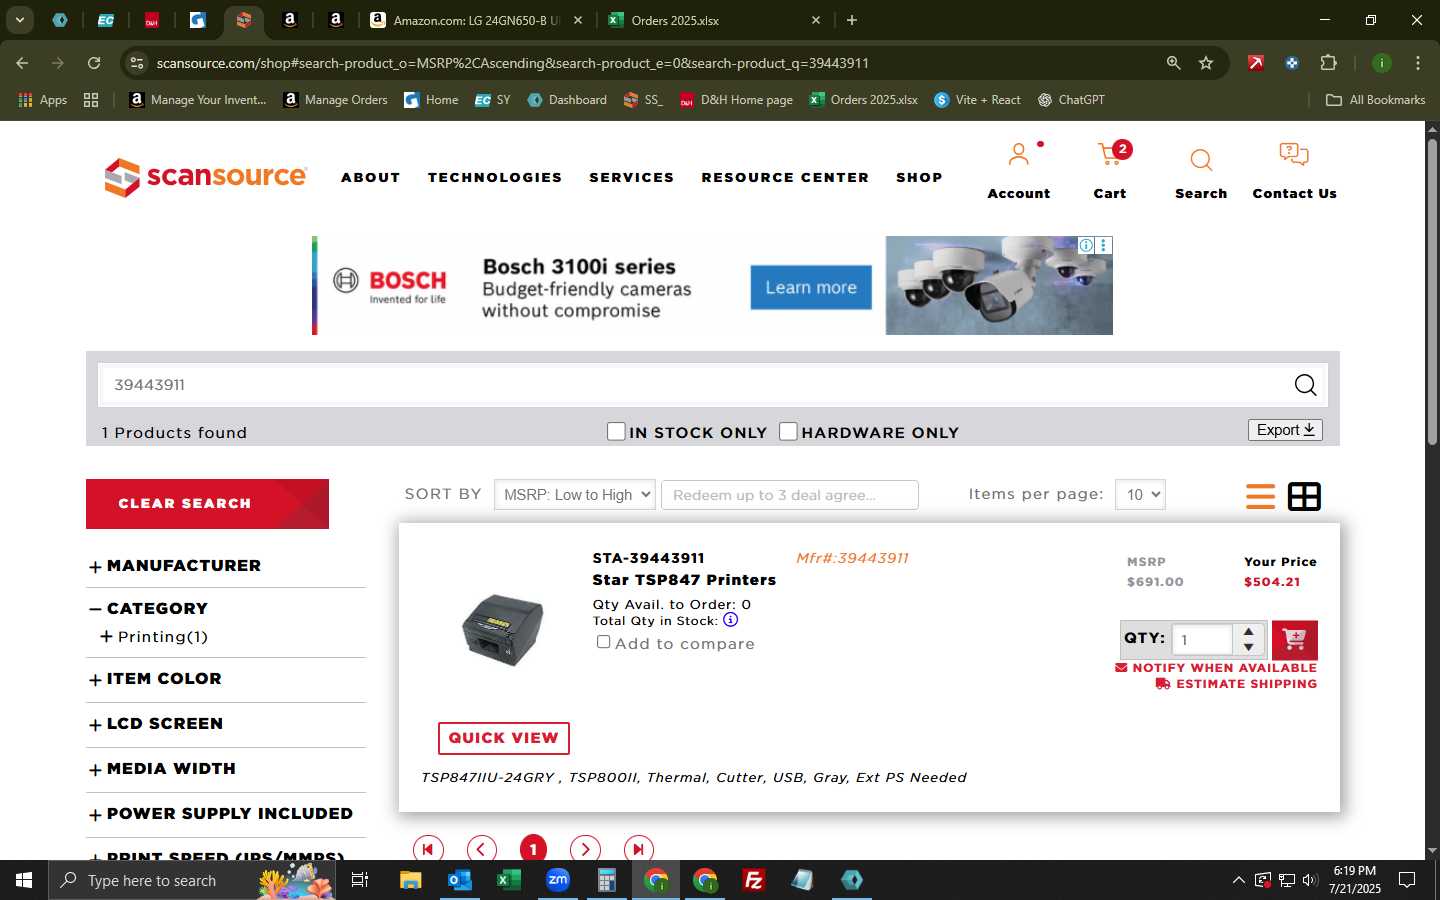The height and width of the screenshot is (900, 1440).
Task: Go to previous results page
Action: (x=481, y=849)
